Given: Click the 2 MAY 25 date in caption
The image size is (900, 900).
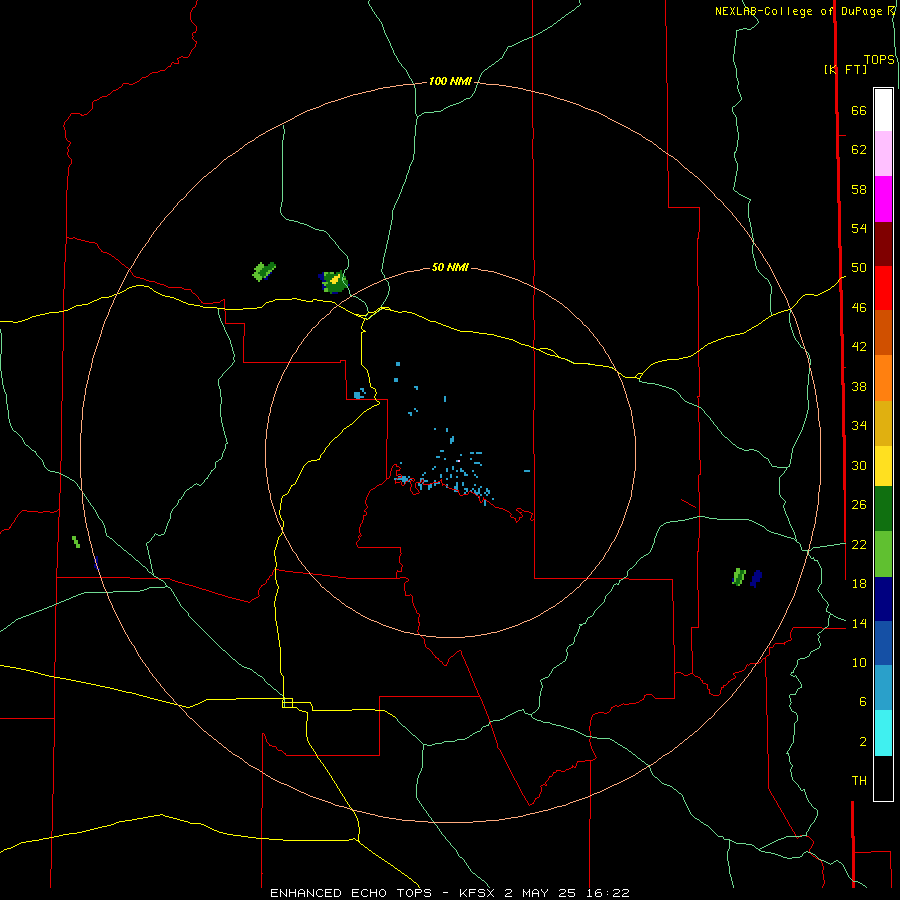Looking at the screenshot, I should 542,893.
